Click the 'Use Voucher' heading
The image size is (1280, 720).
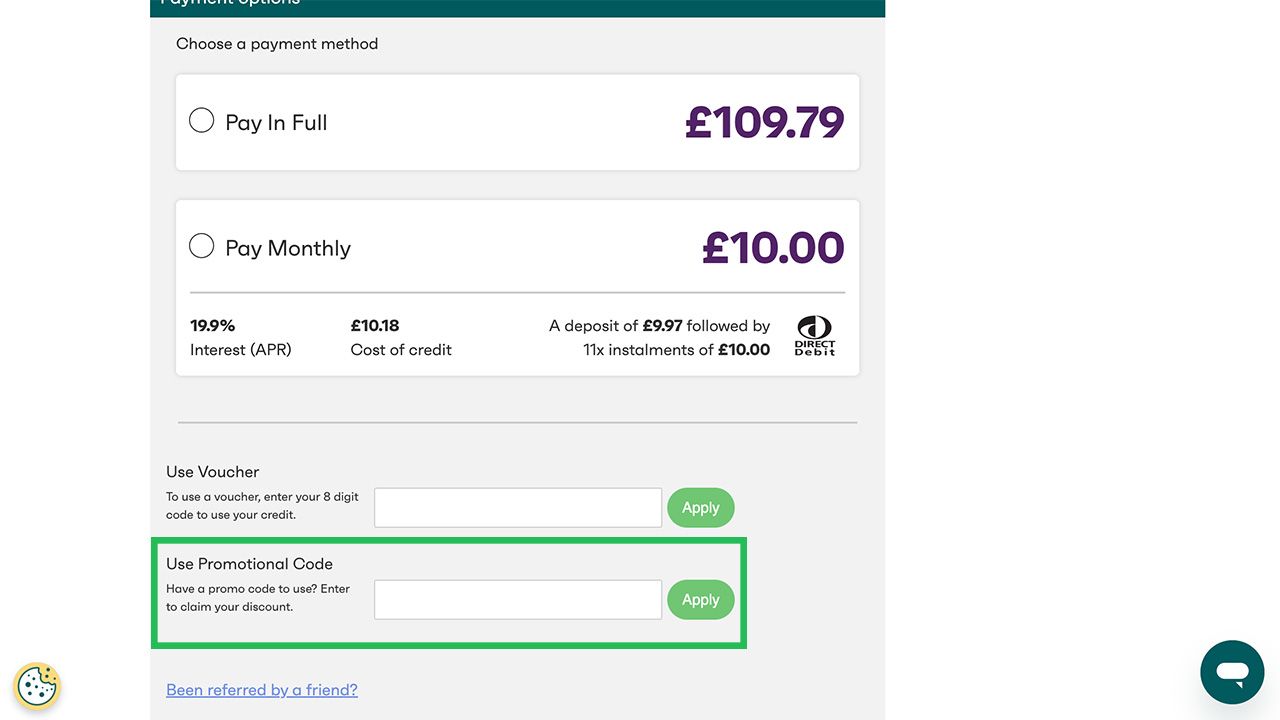point(213,472)
